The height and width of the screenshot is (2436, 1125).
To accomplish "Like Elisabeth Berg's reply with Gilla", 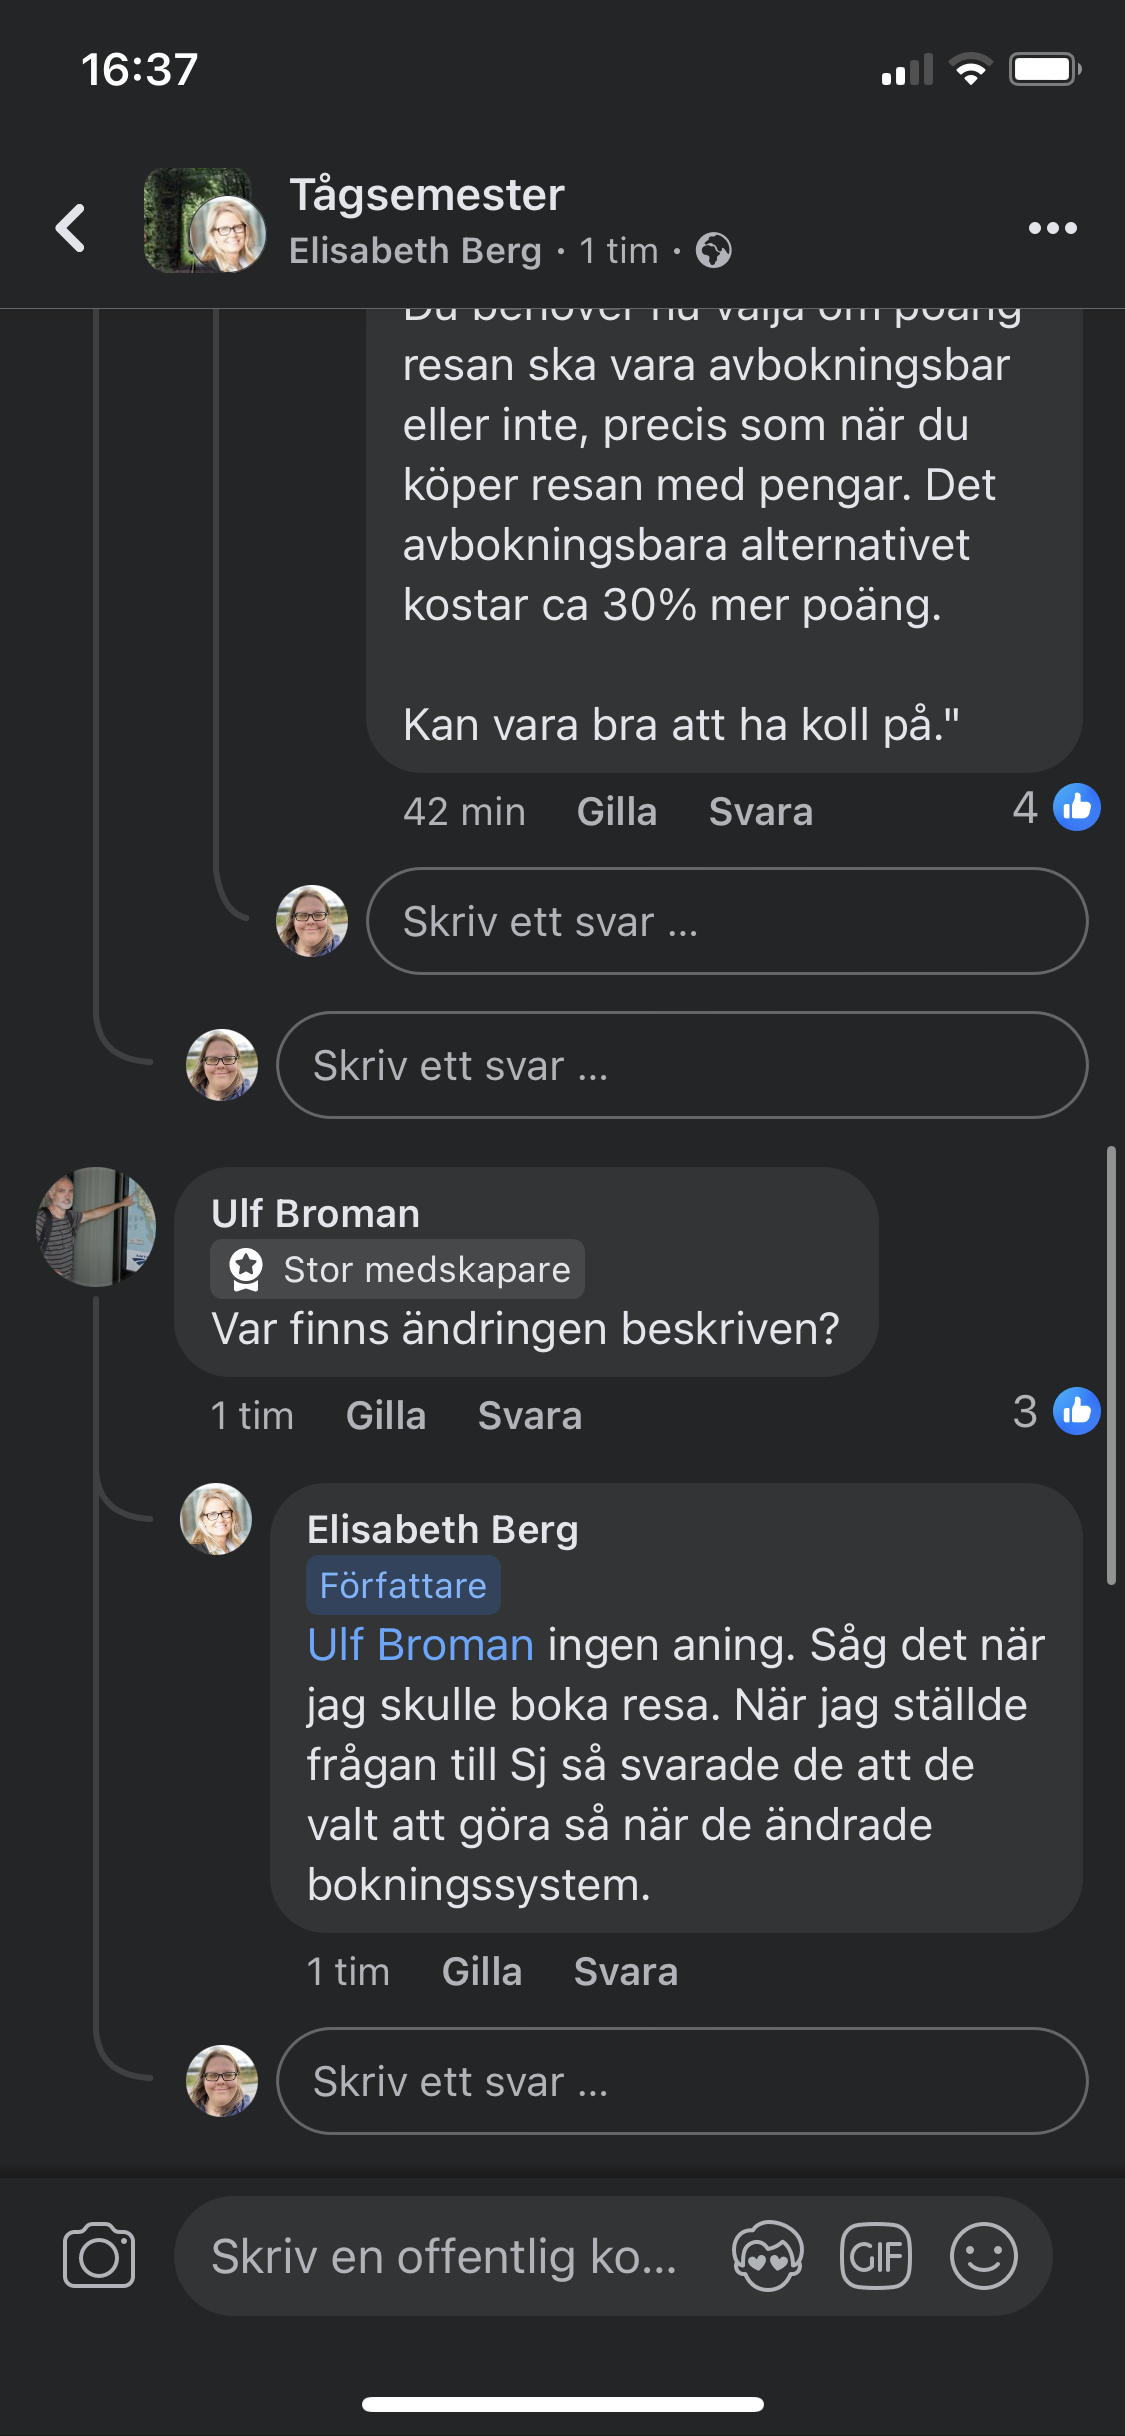I will click(482, 1972).
